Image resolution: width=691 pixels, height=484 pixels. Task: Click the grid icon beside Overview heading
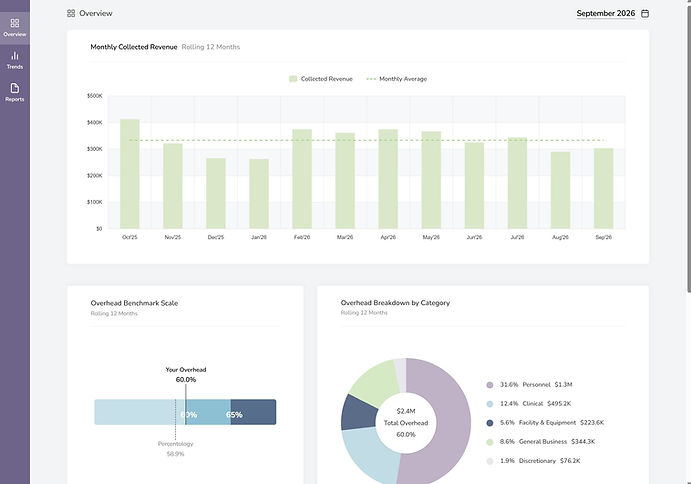71,13
